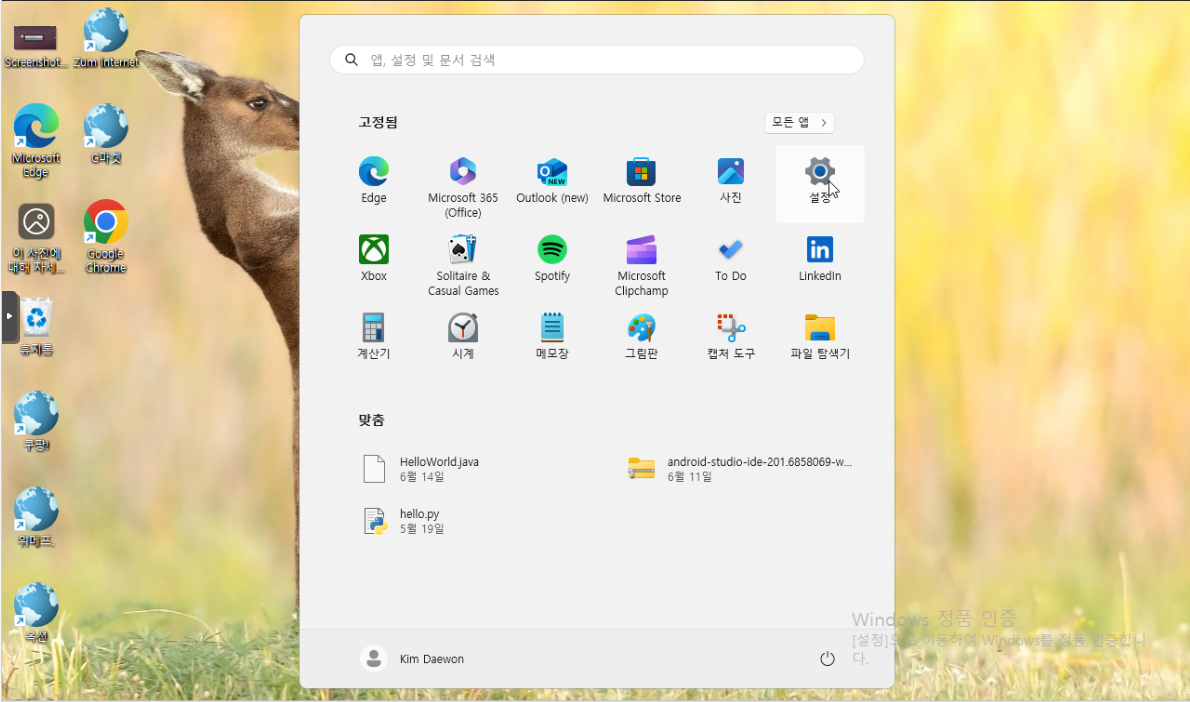The height and width of the screenshot is (702, 1190).
Task: Expand the side panel arrow on left edge
Action: pyautogui.click(x=9, y=316)
